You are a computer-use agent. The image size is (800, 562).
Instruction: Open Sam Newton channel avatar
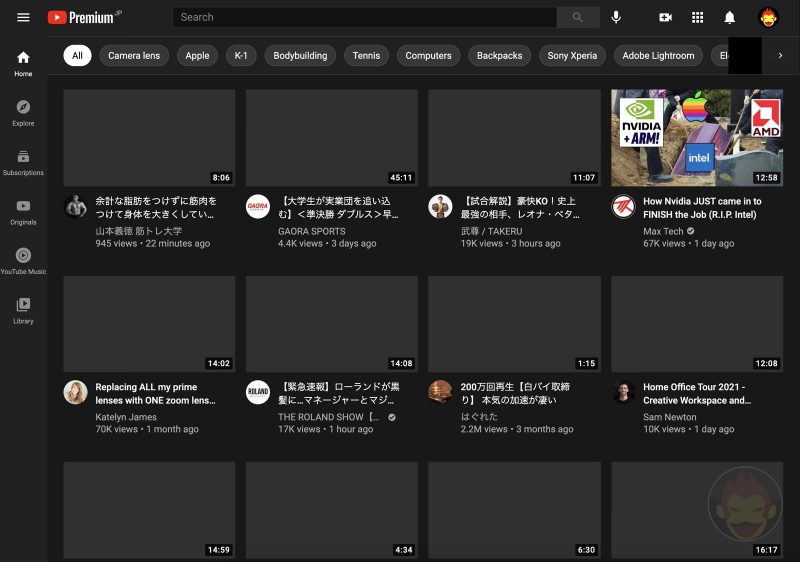623,392
